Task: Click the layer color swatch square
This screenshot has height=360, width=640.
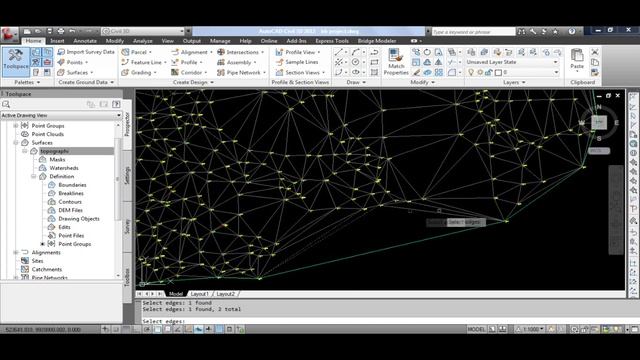Action: (x=498, y=73)
